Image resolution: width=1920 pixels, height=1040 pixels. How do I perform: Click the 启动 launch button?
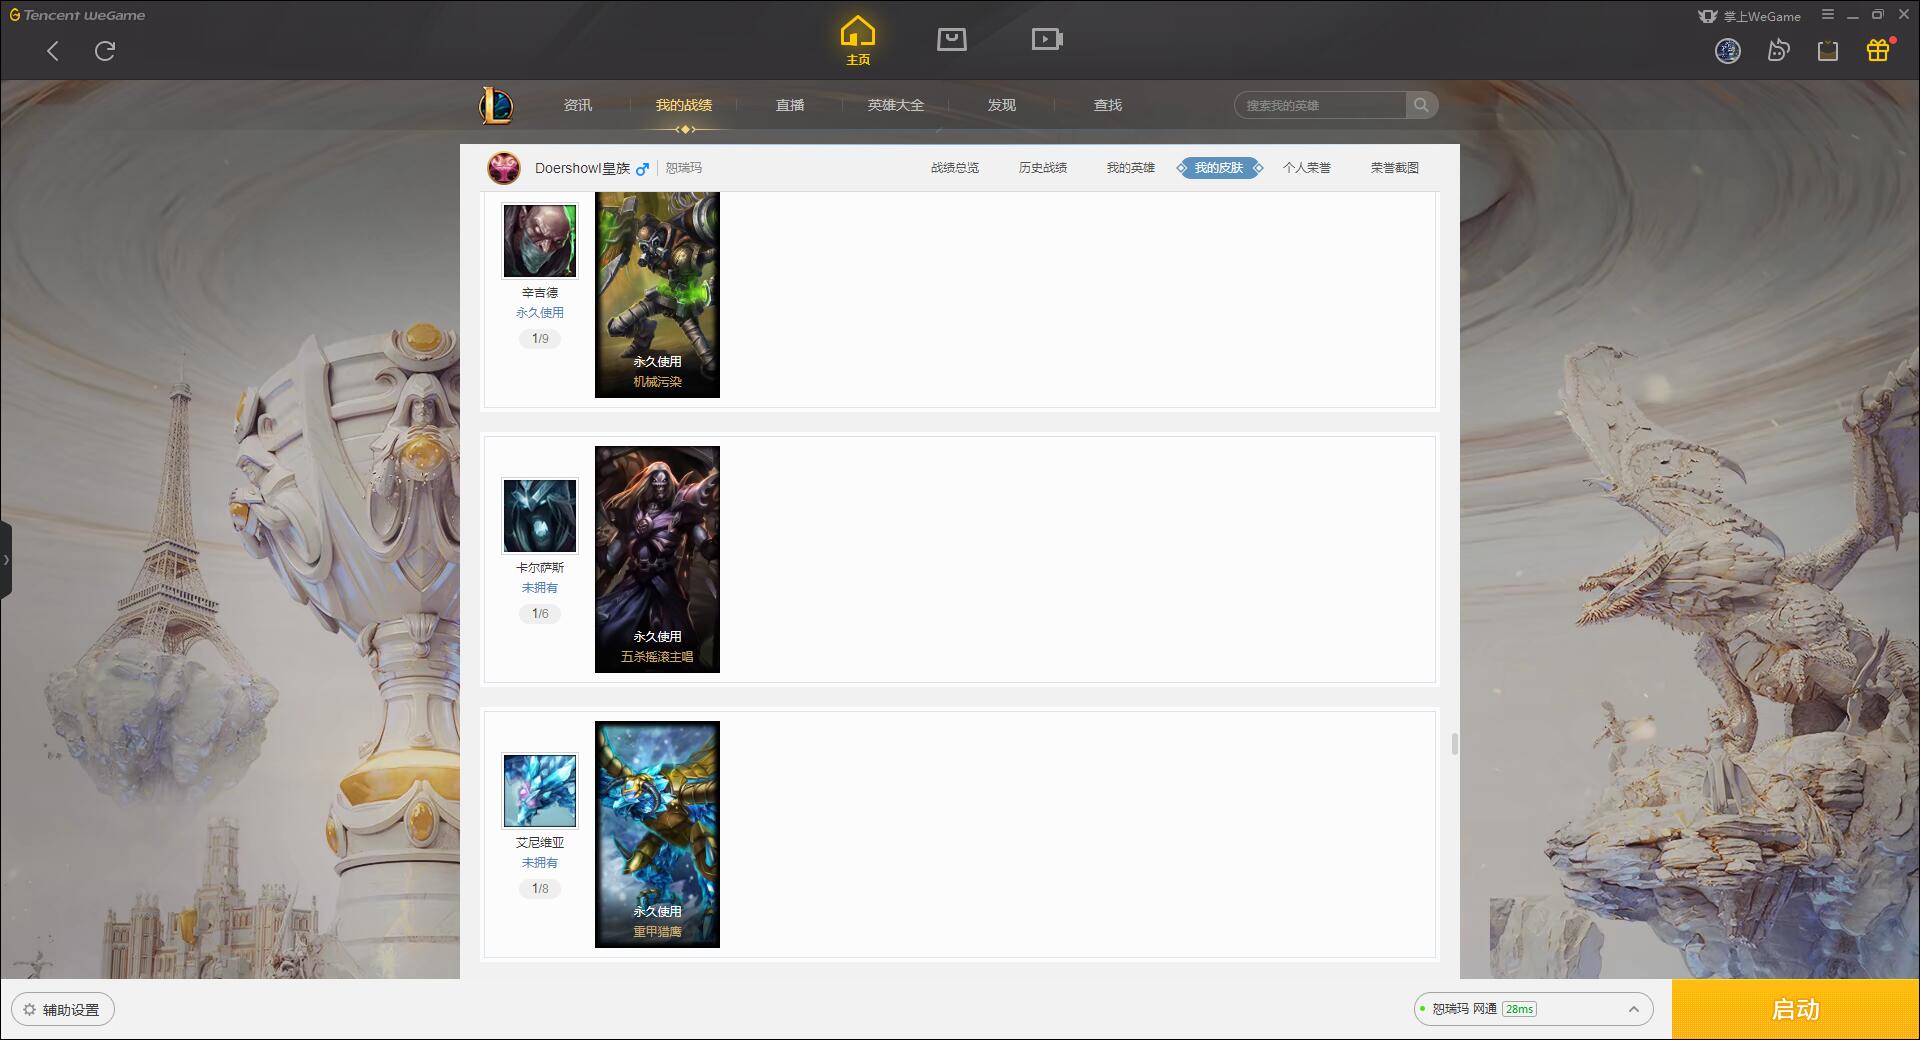[x=1795, y=1010]
